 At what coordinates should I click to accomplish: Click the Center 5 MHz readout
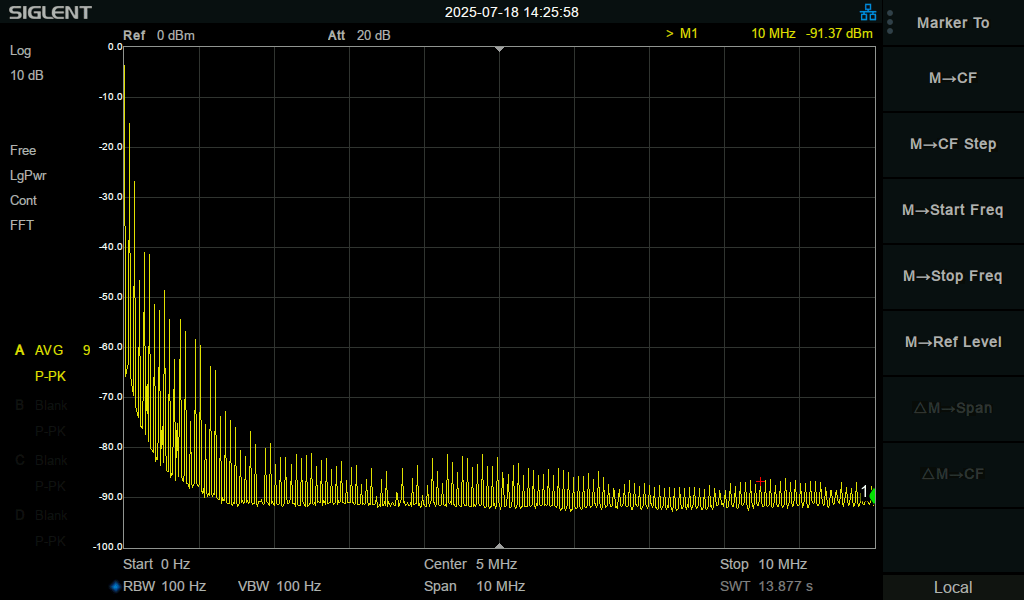(x=470, y=564)
